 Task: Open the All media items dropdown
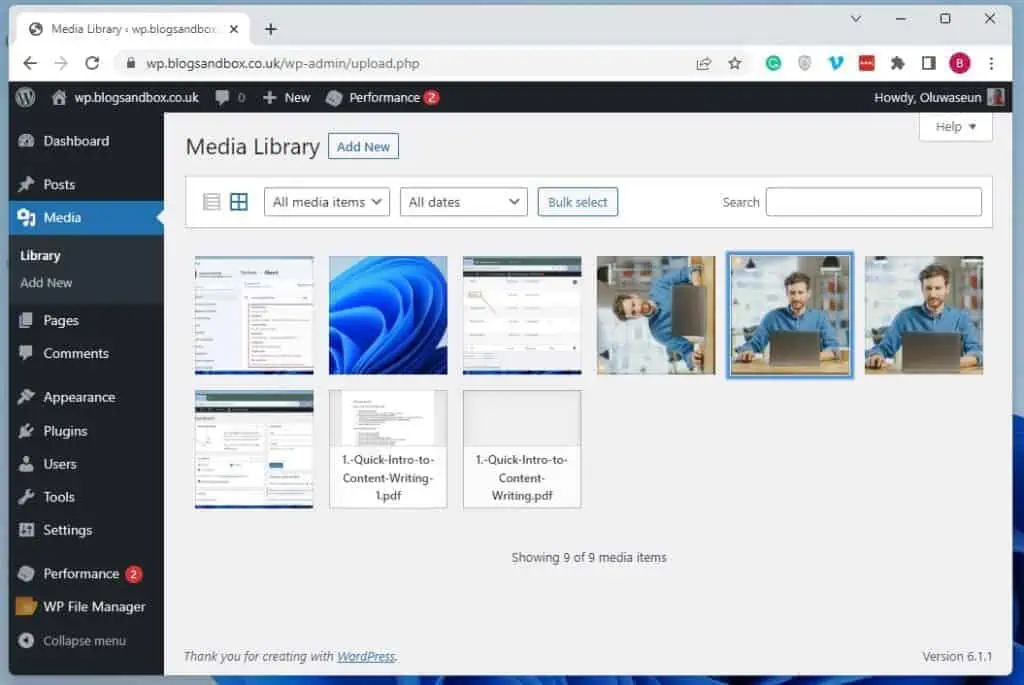pyautogui.click(x=327, y=202)
